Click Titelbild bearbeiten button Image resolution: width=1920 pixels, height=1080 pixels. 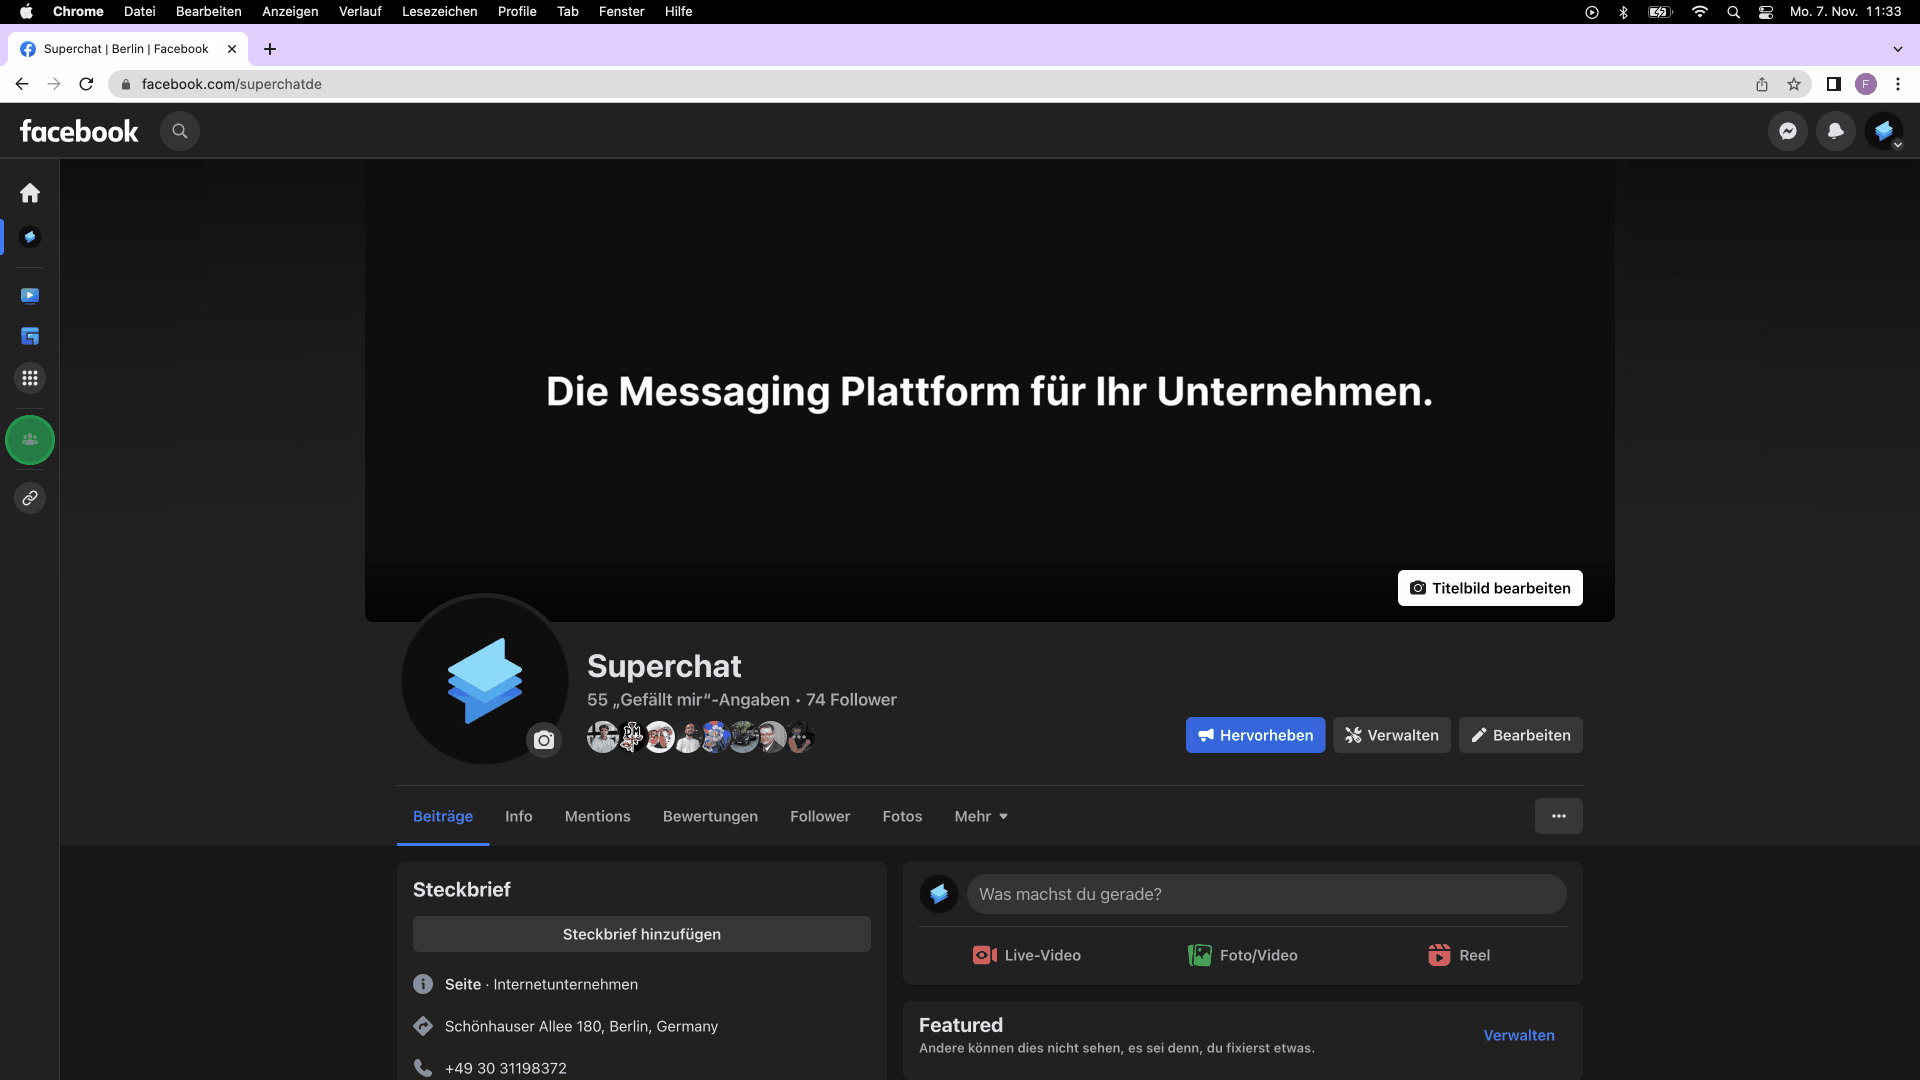1489,588
